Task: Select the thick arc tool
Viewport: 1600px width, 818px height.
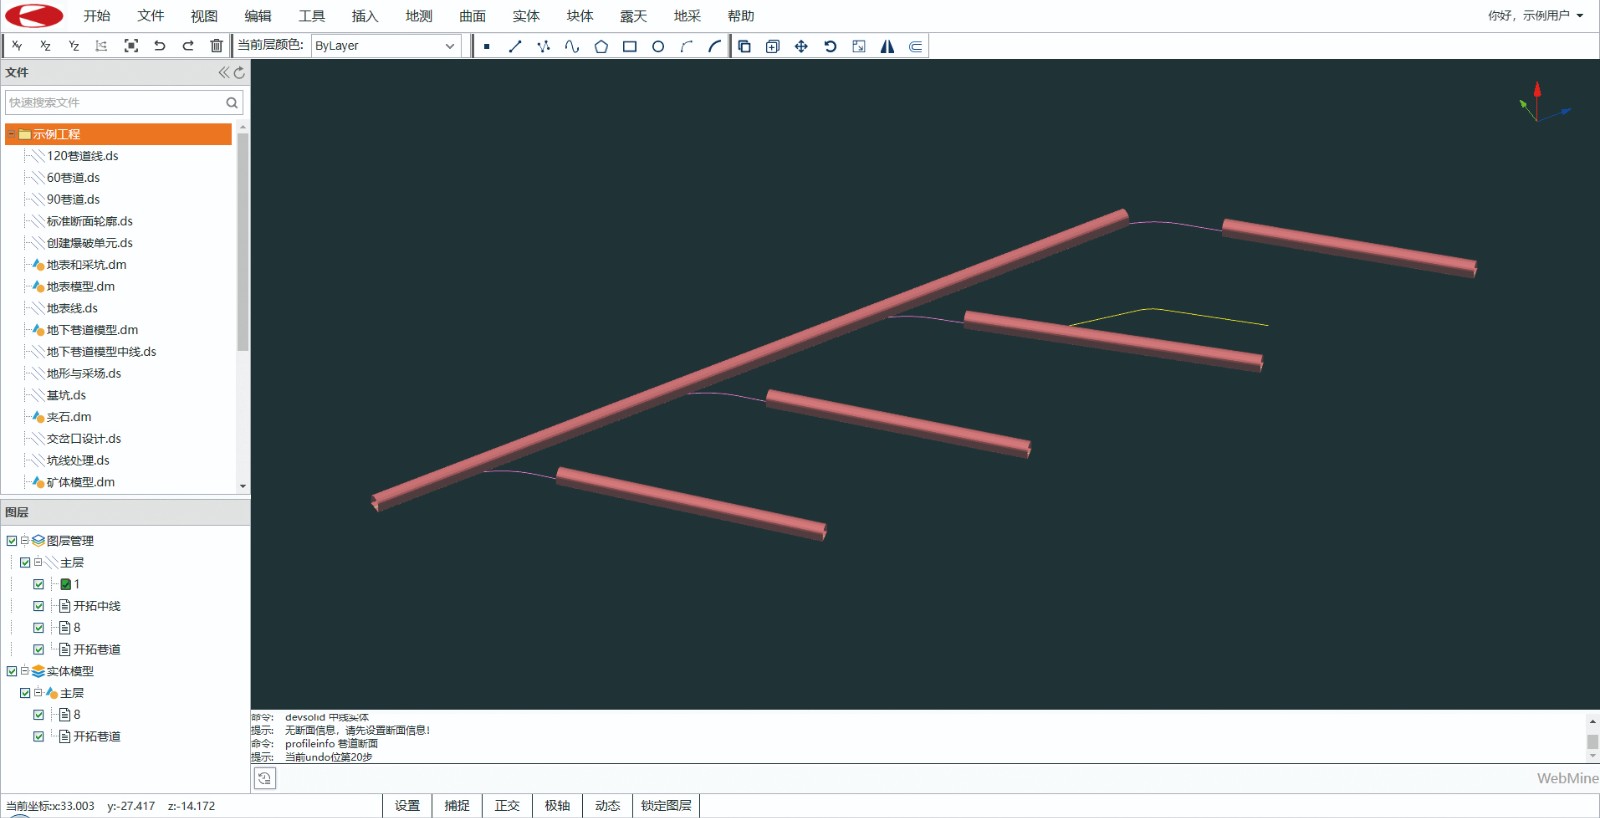Action: pyautogui.click(x=714, y=46)
